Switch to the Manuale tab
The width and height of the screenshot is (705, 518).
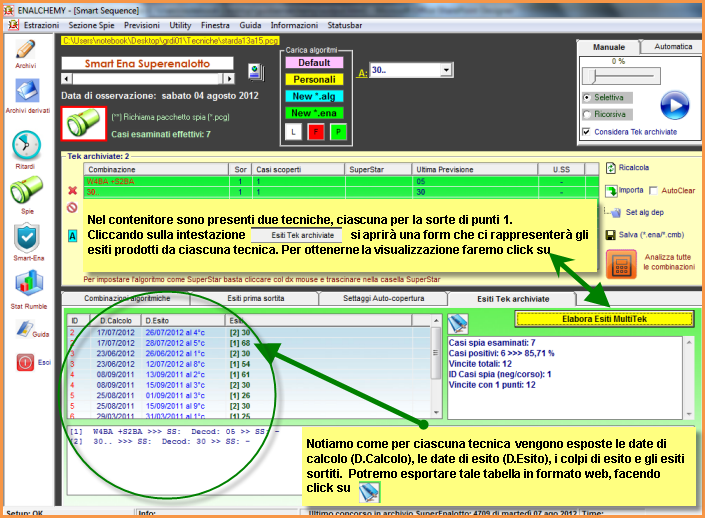pos(609,47)
